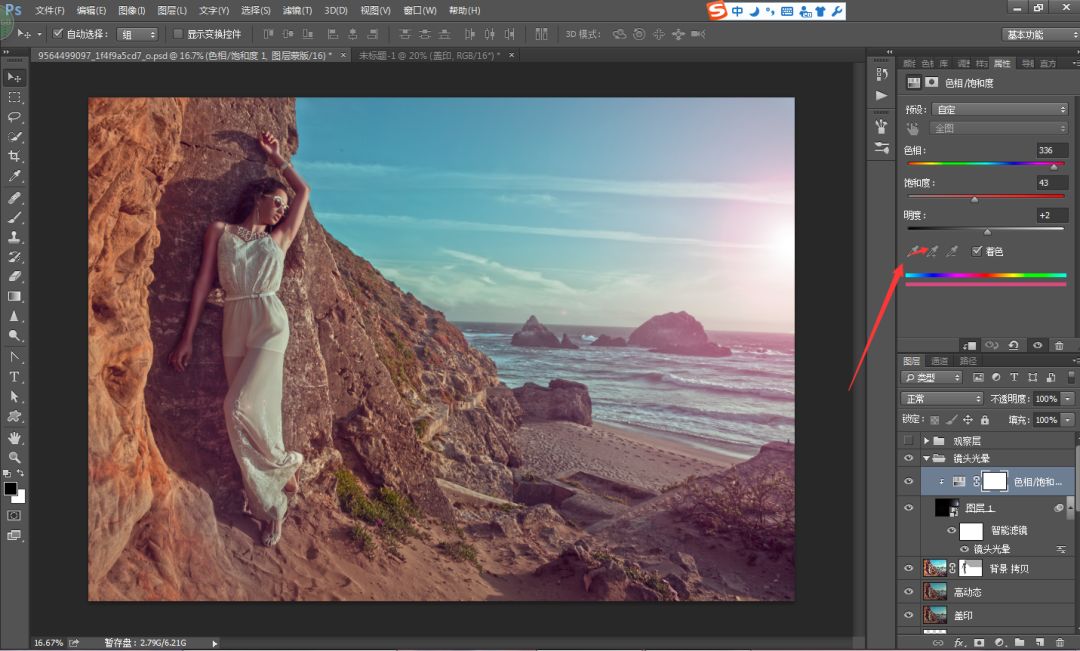Activate the Hand tool
Viewport: 1080px width, 651px height.
(x=15, y=437)
